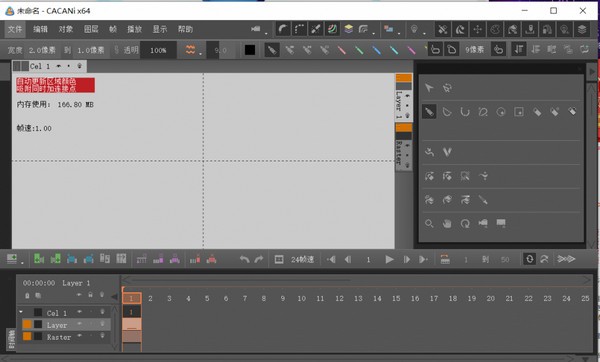Screen dimensions: 600x362
Task: Click the Play button
Action: [x=389, y=259]
